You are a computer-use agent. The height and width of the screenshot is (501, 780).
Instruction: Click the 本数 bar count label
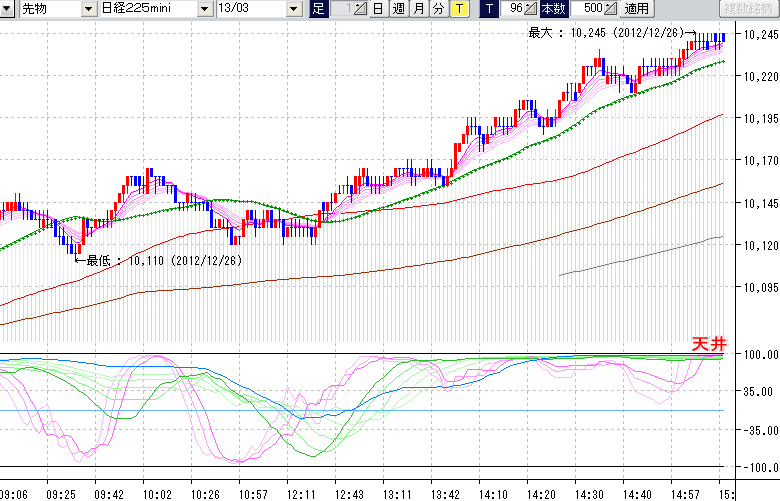pos(552,9)
